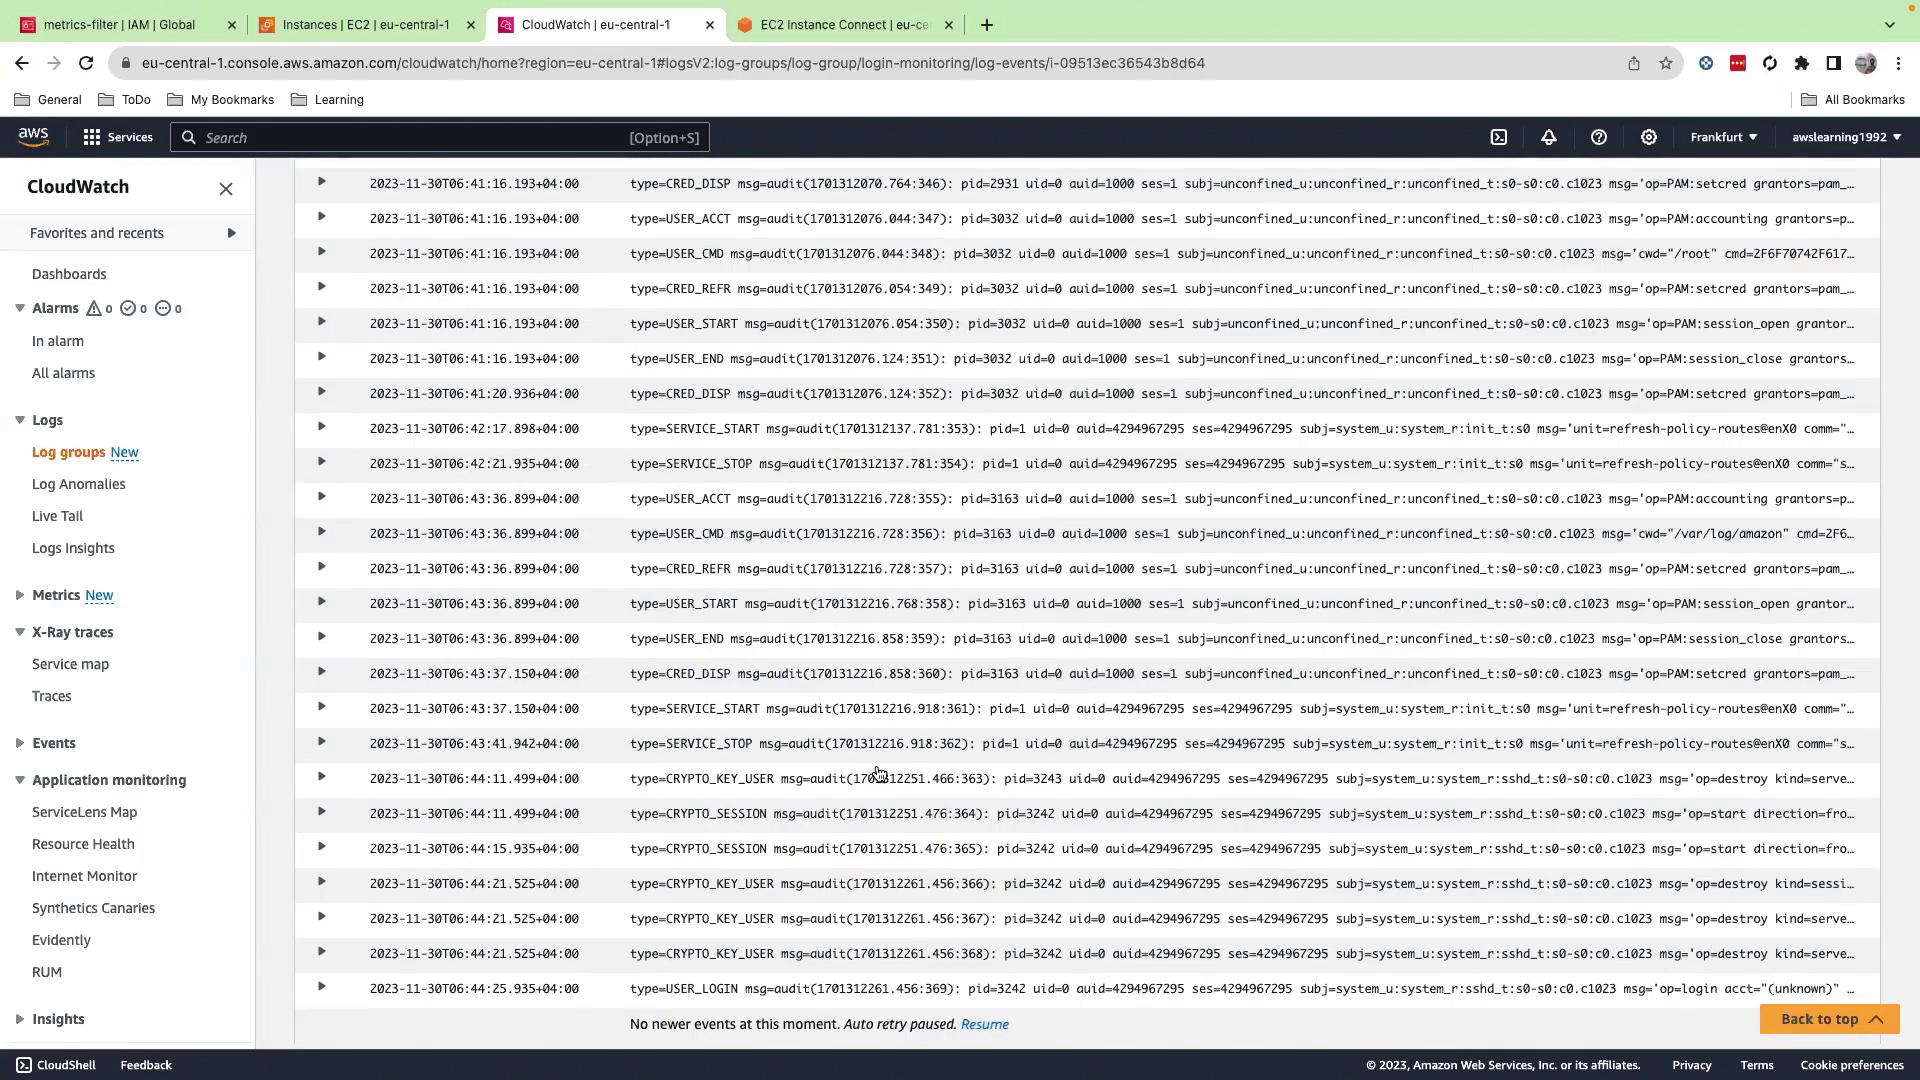Open the AWS settings gear icon
Image resolution: width=1920 pixels, height=1080 pixels.
coord(1648,137)
